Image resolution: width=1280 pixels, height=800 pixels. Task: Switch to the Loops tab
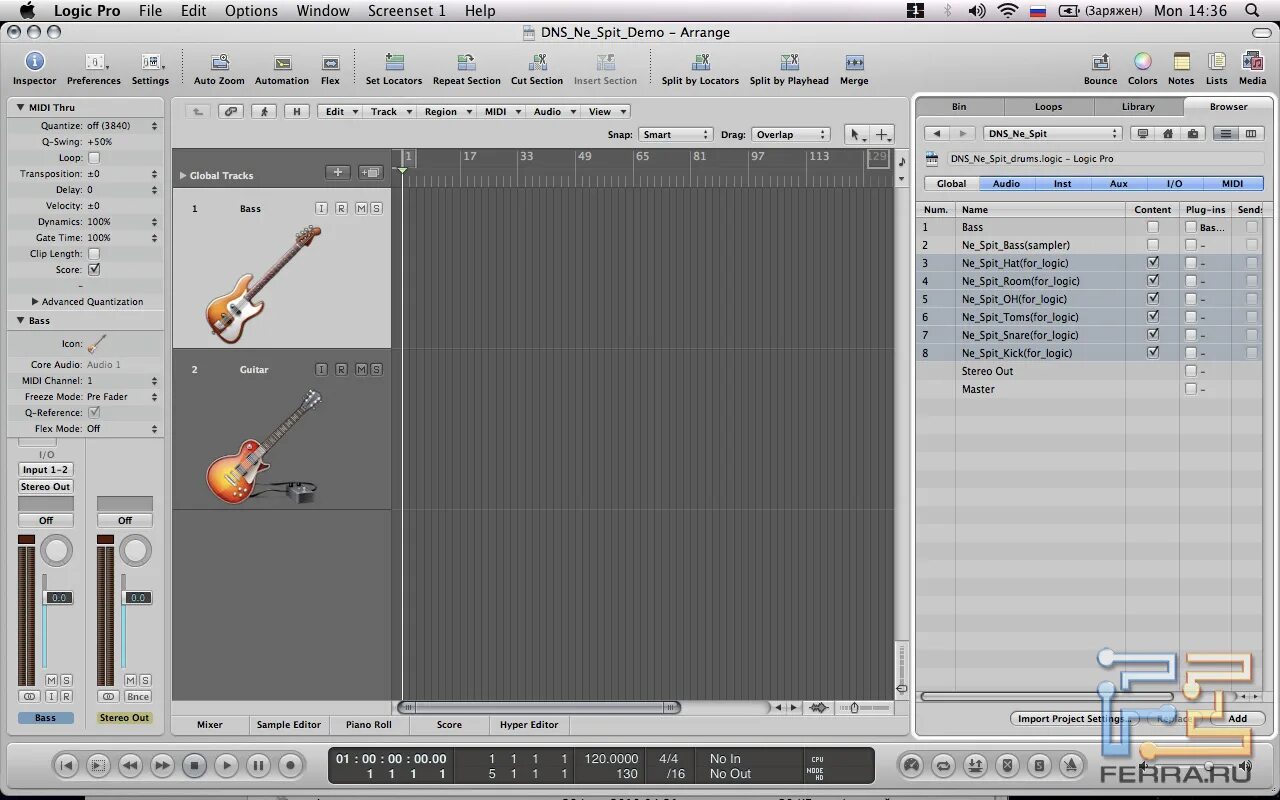pyautogui.click(x=1048, y=106)
